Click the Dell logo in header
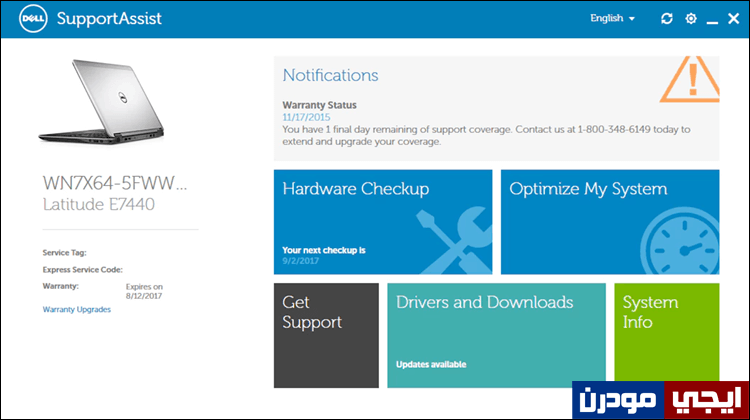 33,19
